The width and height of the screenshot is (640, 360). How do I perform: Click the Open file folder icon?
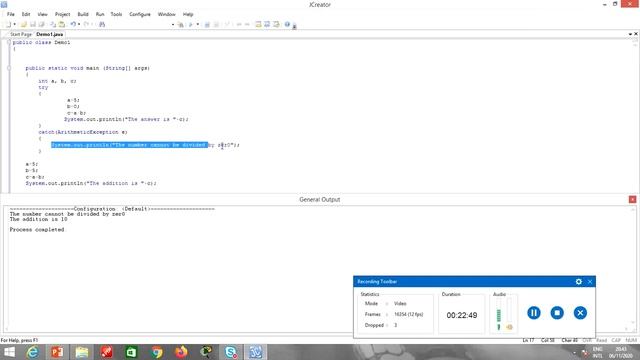point(24,24)
